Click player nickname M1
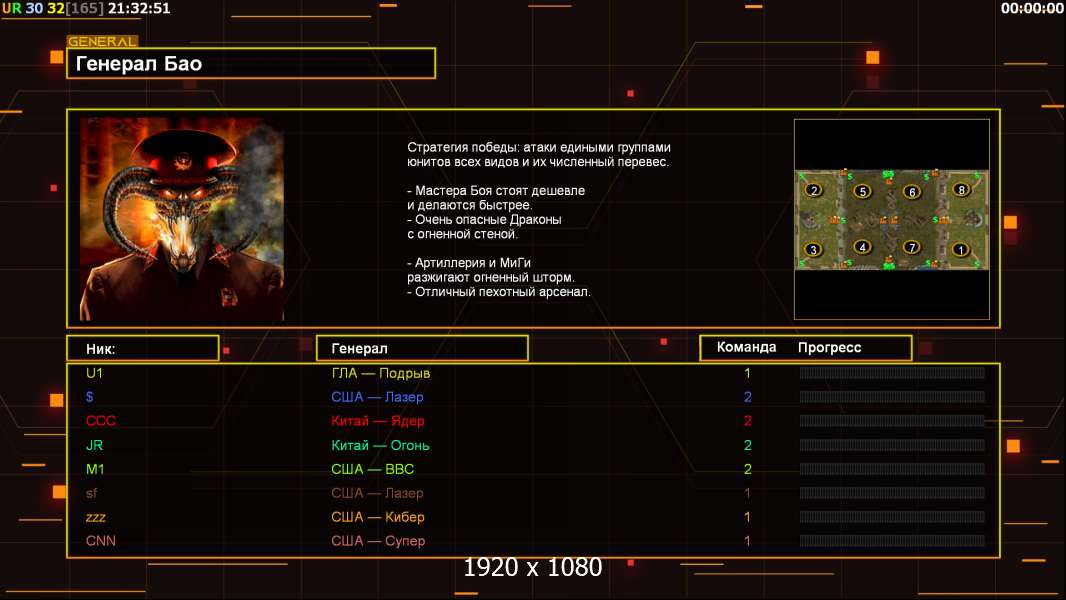 pos(95,469)
